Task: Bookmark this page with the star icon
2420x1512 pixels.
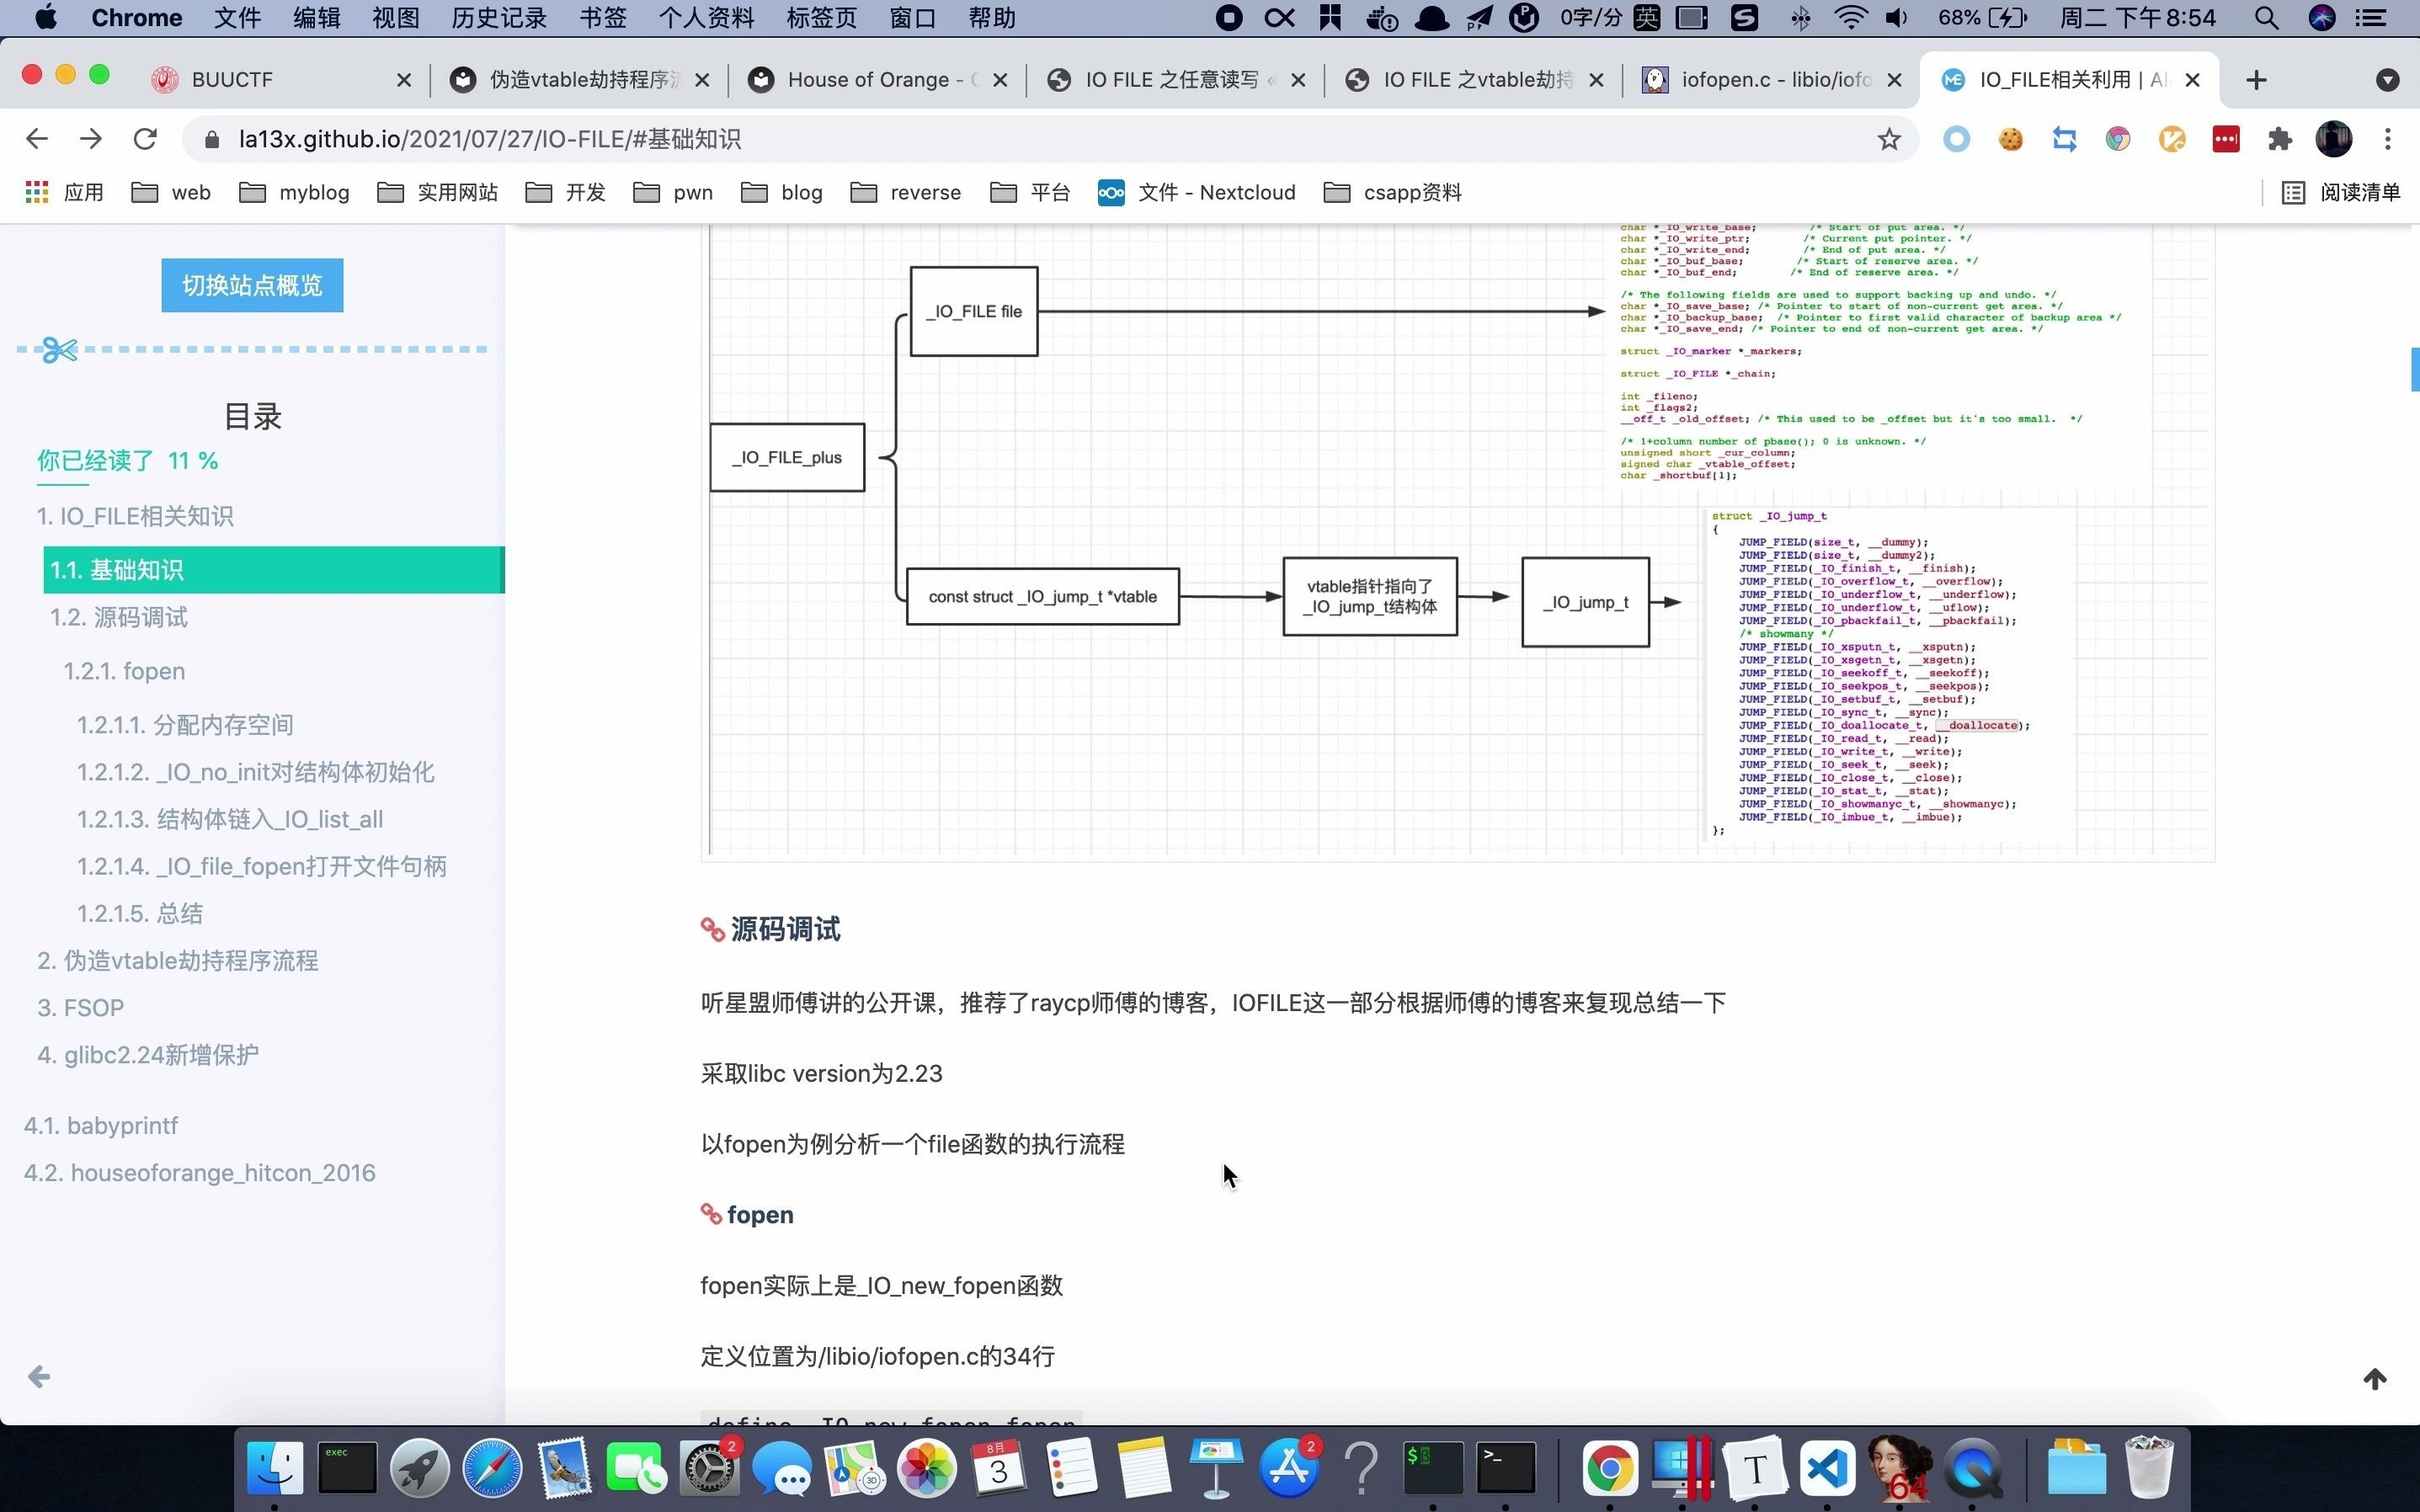Action: click(x=1888, y=139)
